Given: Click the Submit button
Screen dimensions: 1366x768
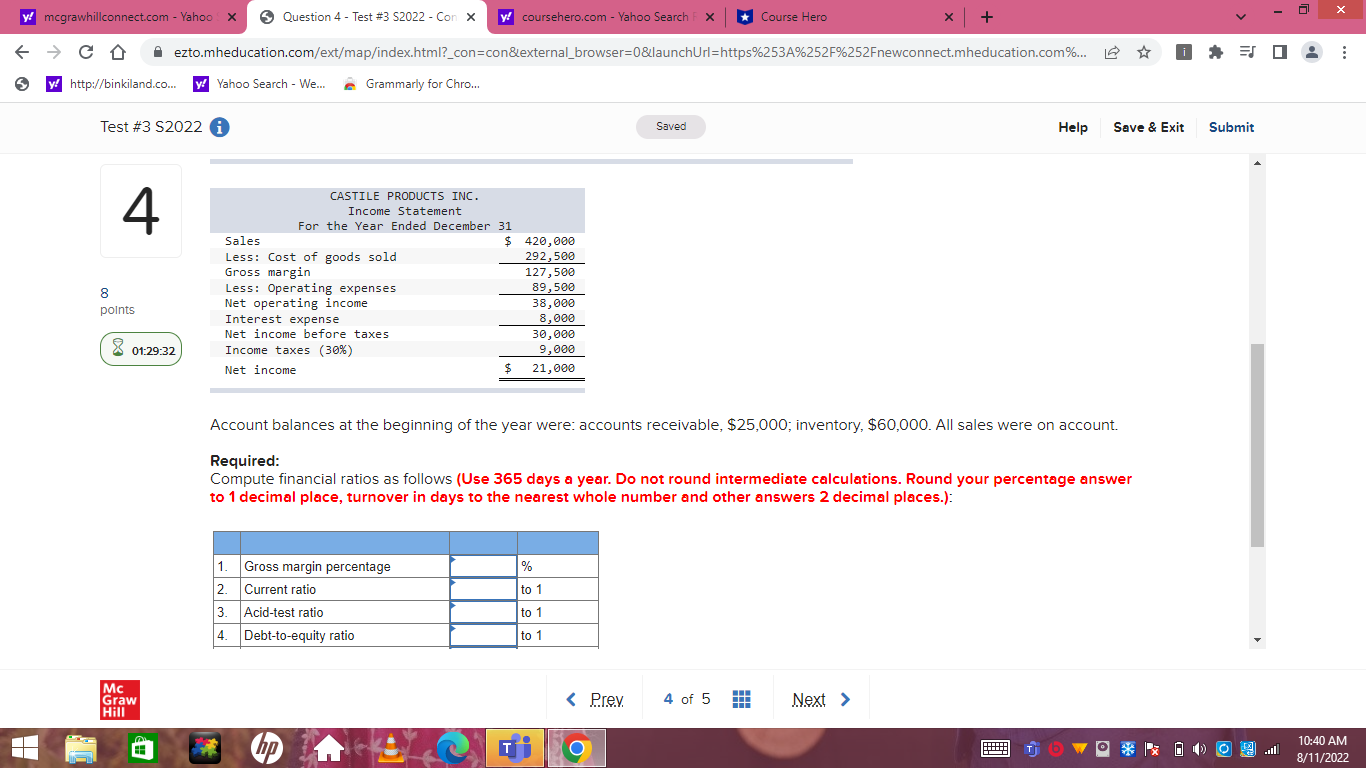Looking at the screenshot, I should click(x=1231, y=127).
